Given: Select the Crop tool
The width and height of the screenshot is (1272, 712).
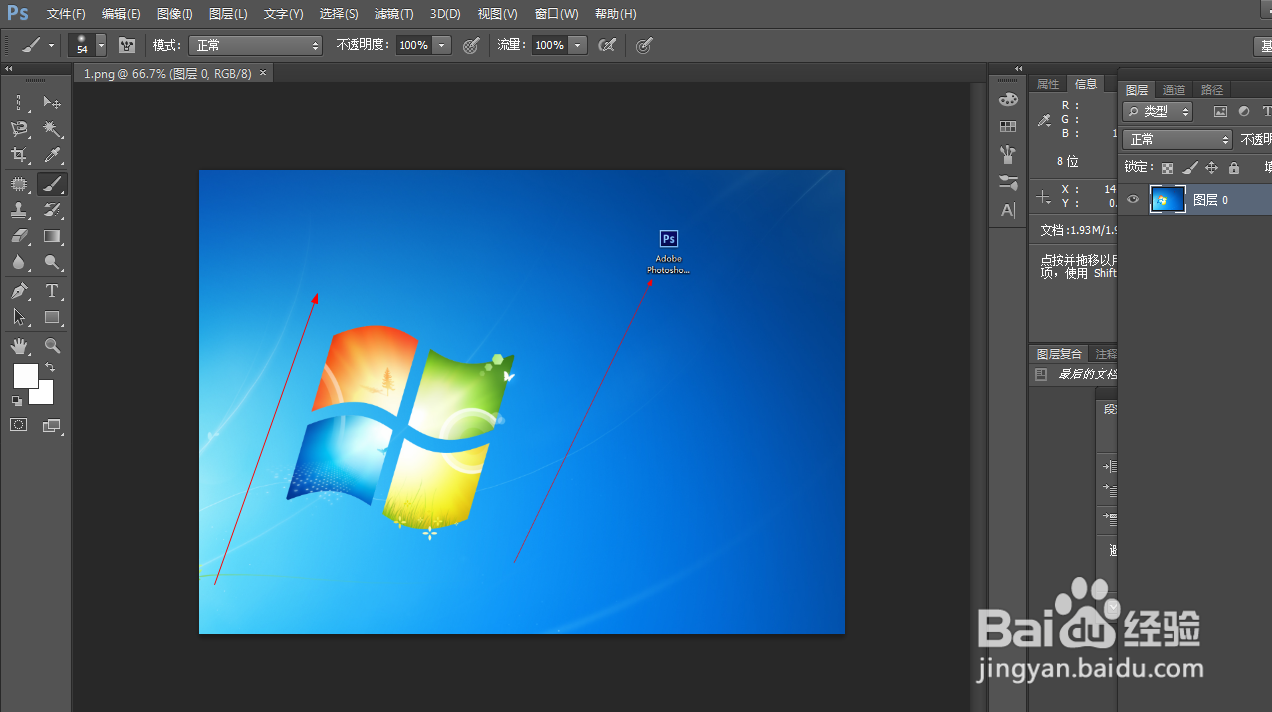Looking at the screenshot, I should pyautogui.click(x=19, y=155).
